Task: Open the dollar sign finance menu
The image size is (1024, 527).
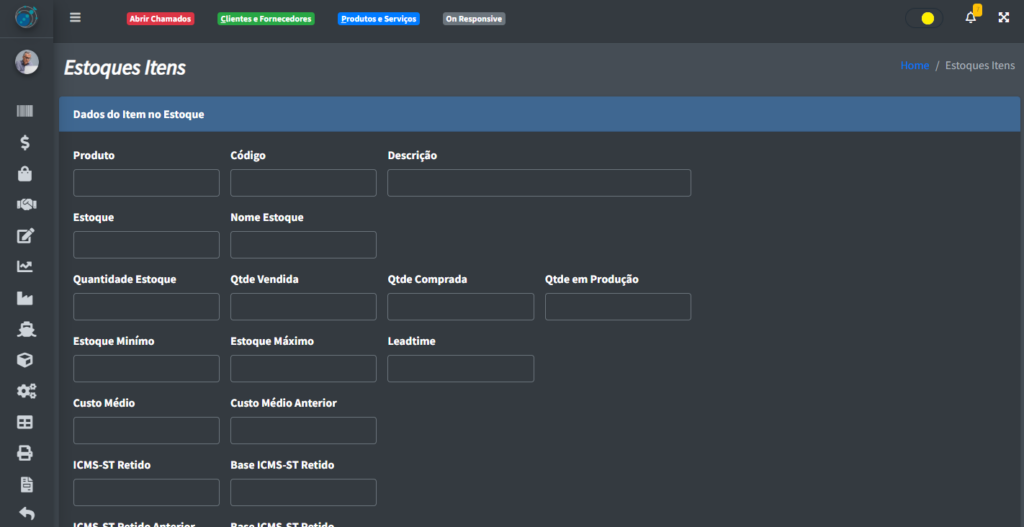Action: (26, 143)
